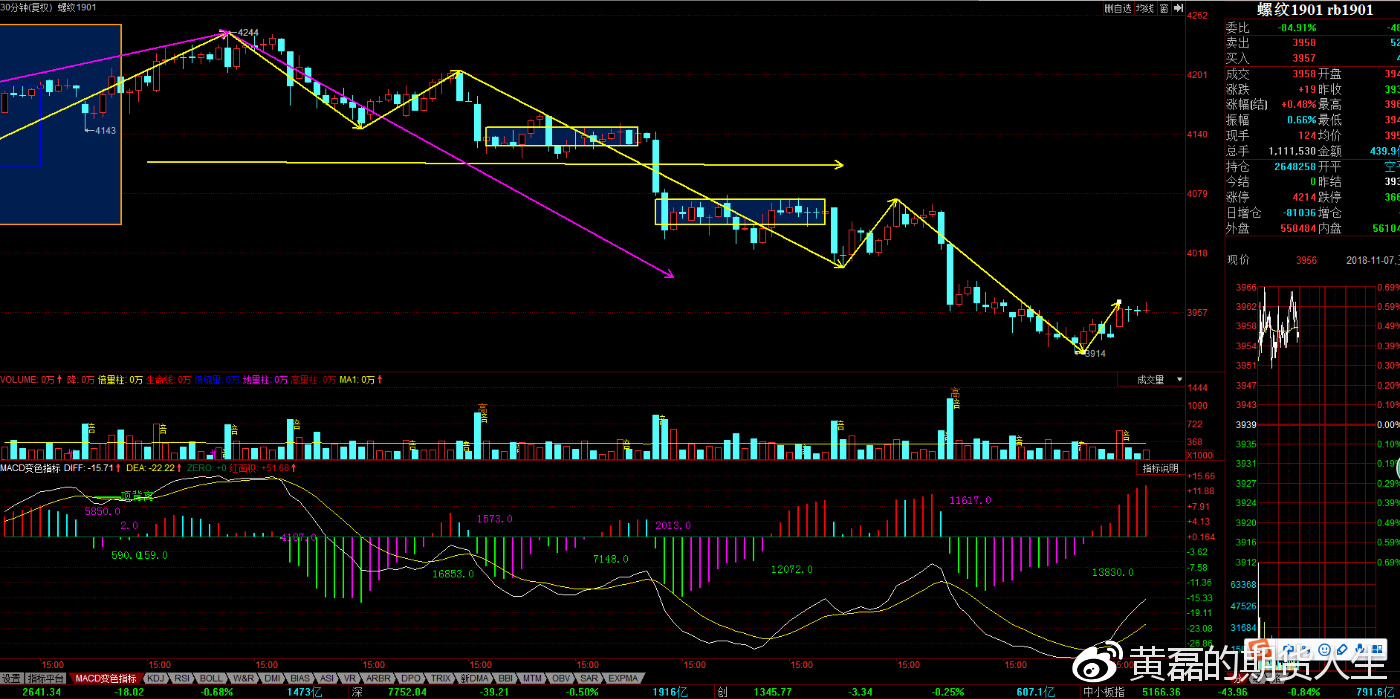Switch to the RSI indicator tab

pyautogui.click(x=183, y=678)
